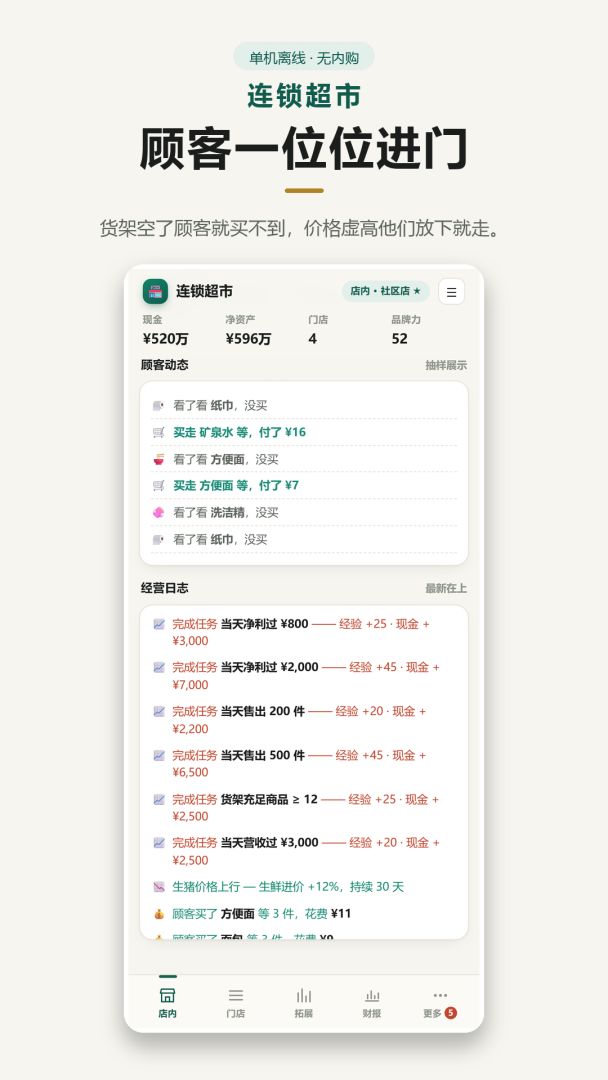Tap the money bag icon beside 顾客买了 方便面
The height and width of the screenshot is (1080, 608).
pos(159,914)
